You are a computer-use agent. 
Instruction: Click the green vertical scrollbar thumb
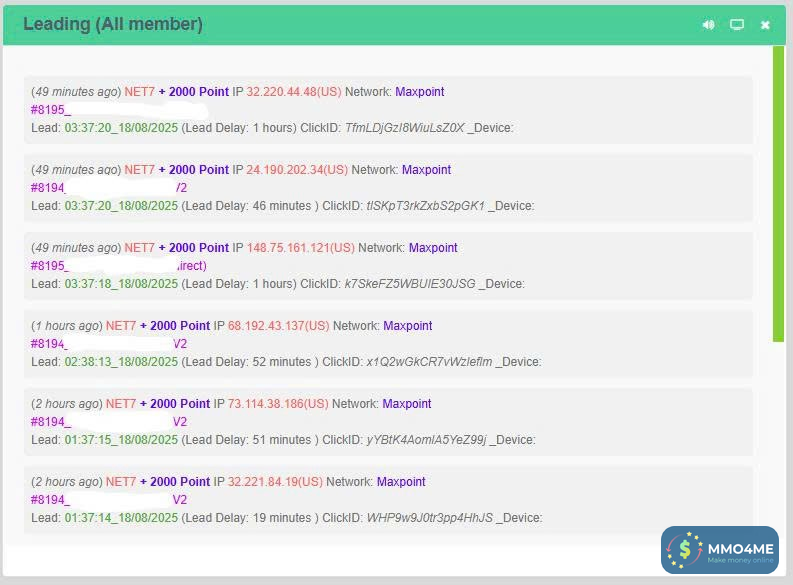[778, 194]
